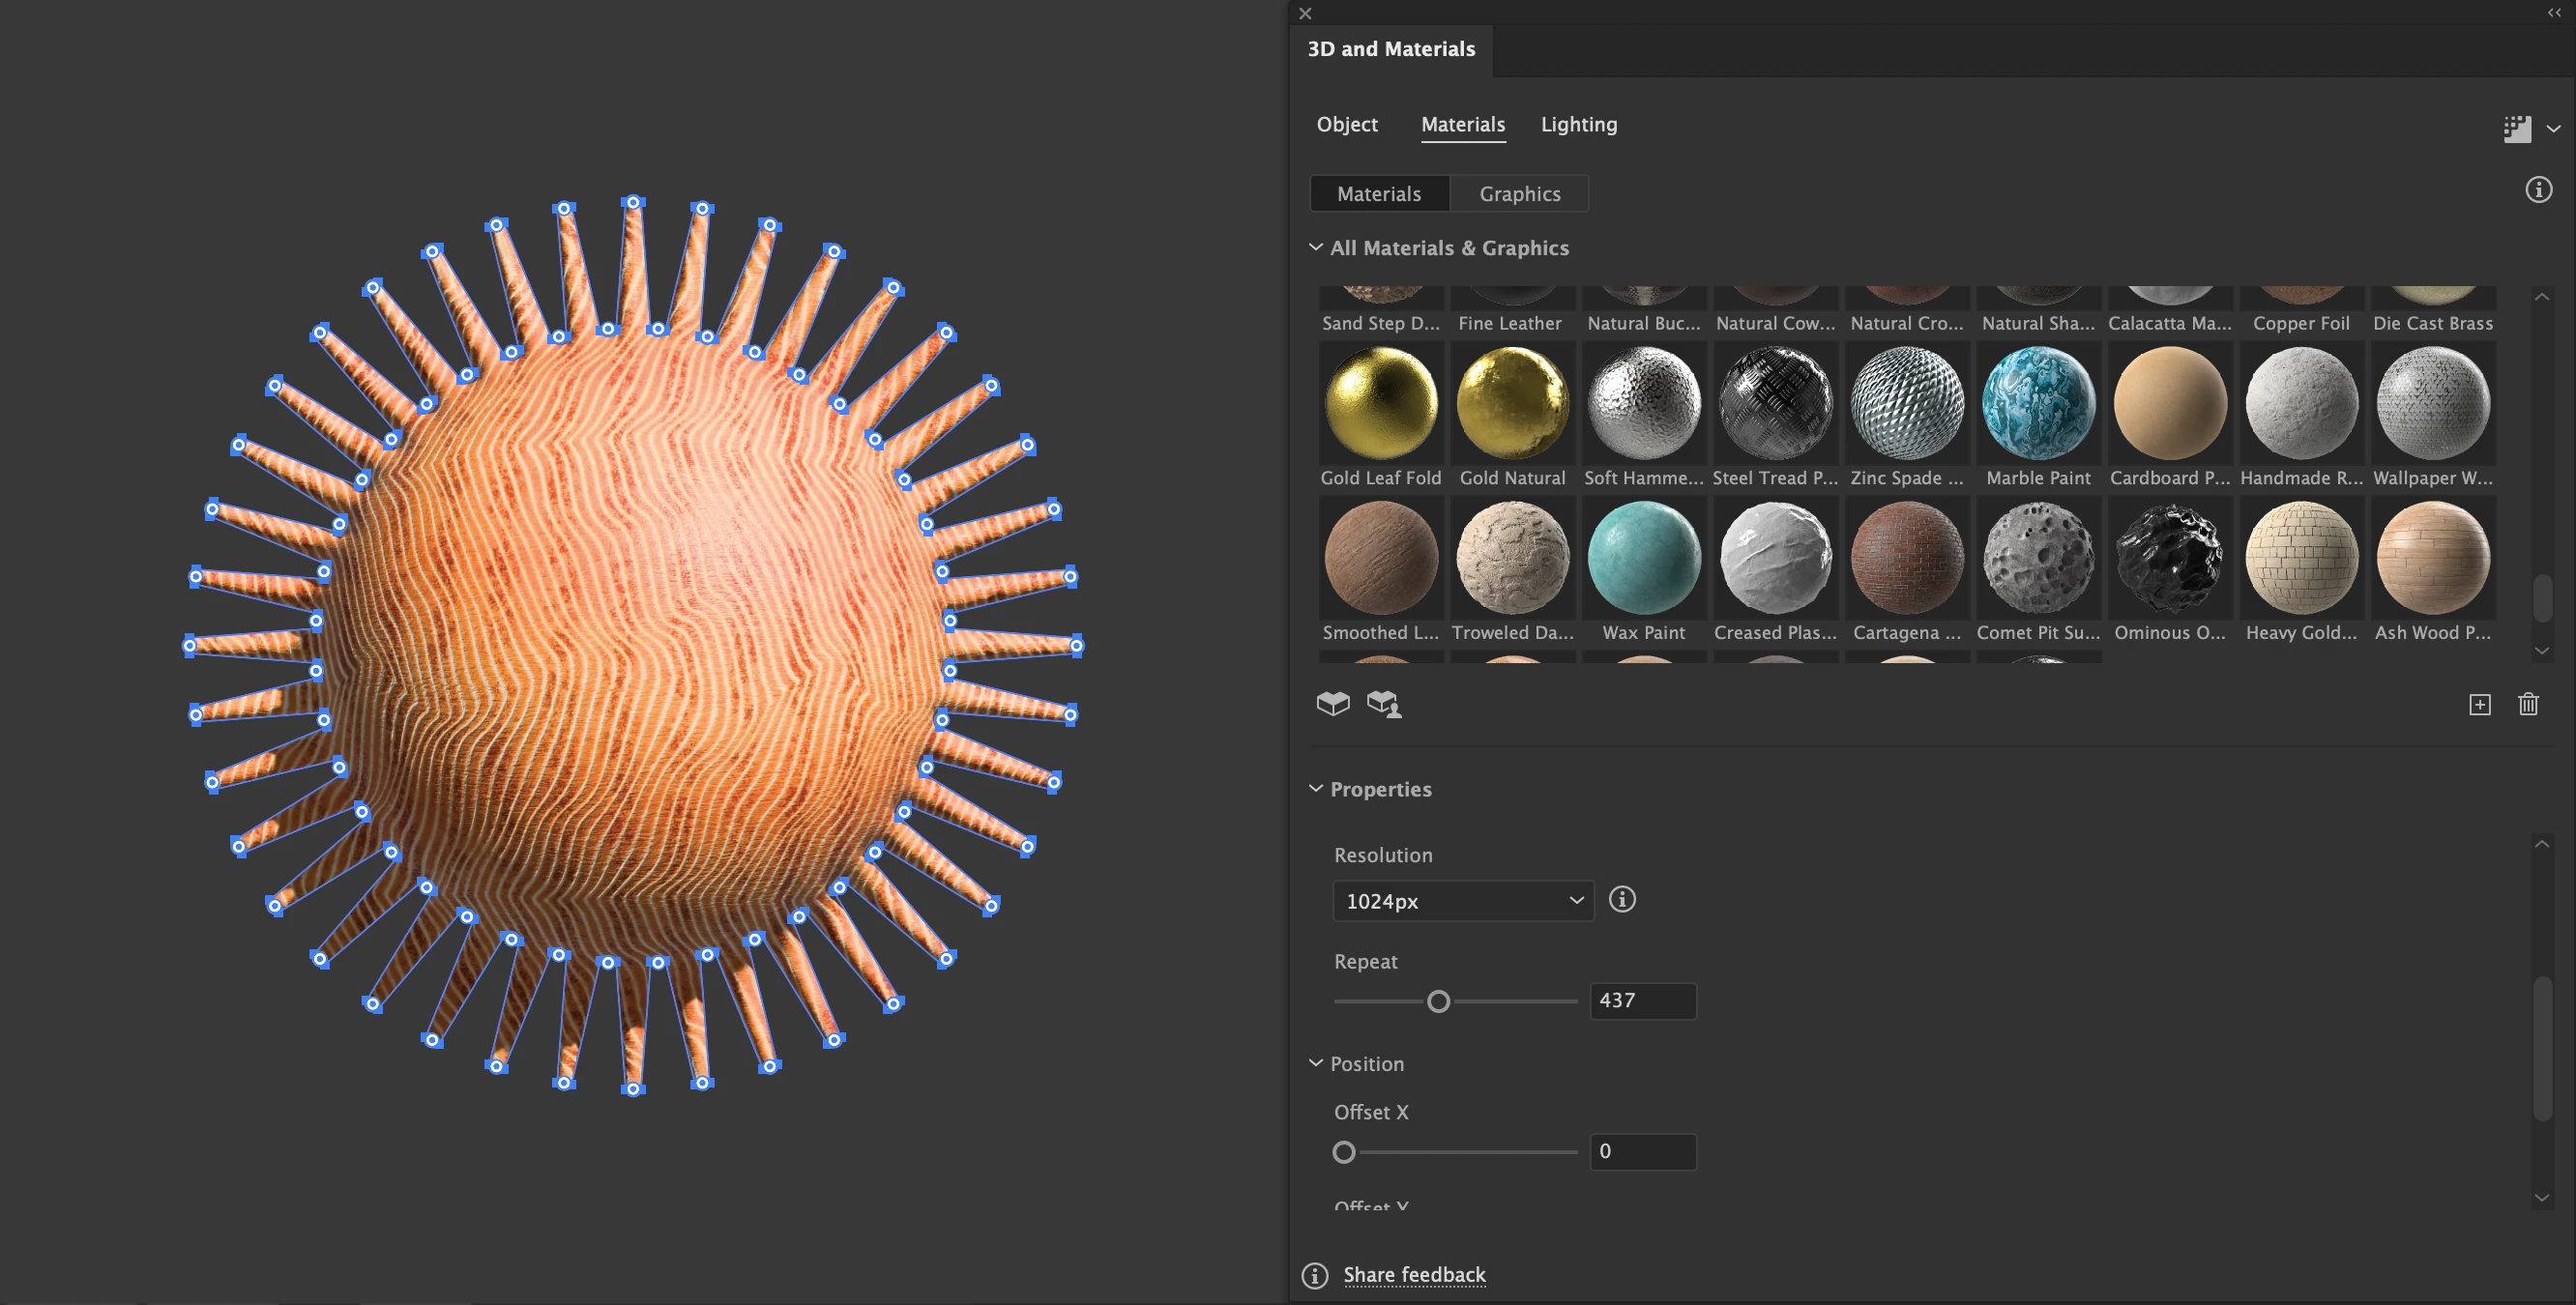Click the Share feedback info icon
This screenshot has height=1305, width=2576.
click(x=1315, y=1275)
